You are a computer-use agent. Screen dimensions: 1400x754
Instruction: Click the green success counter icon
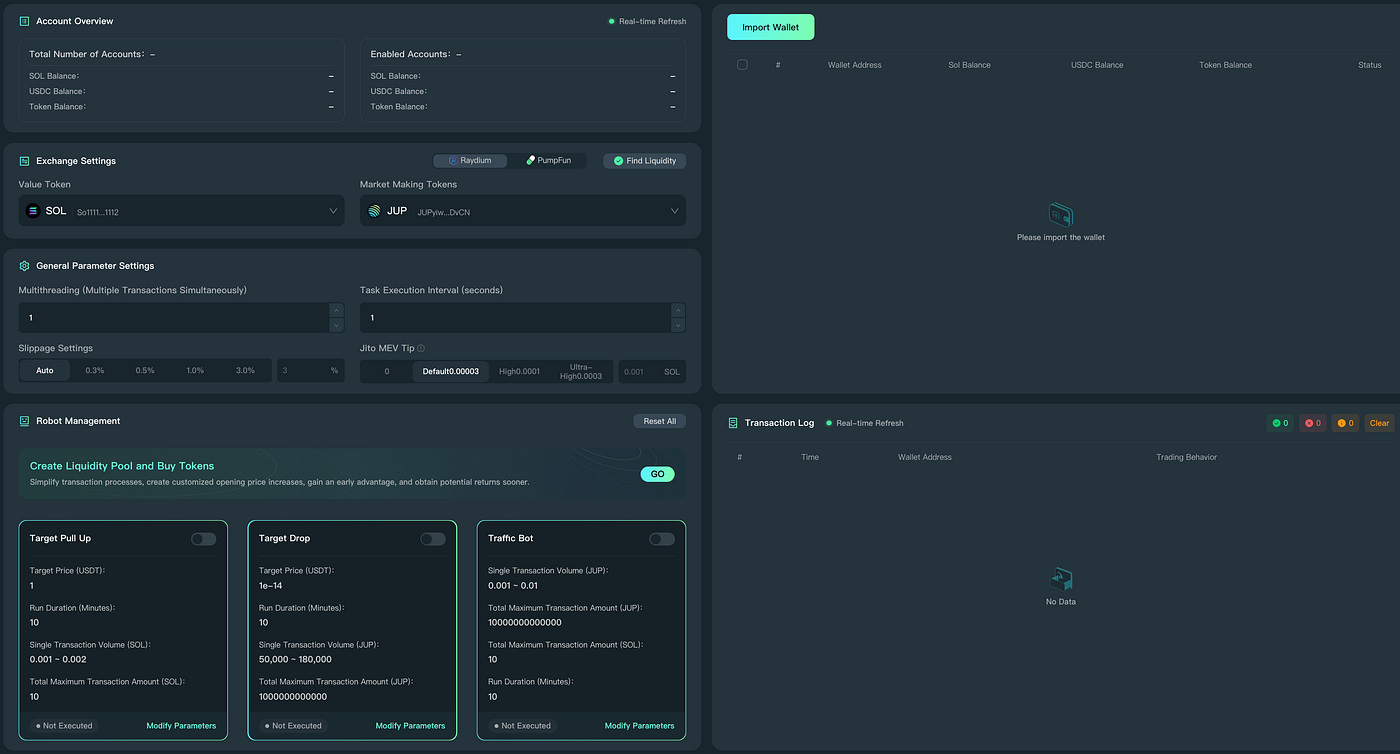1277,423
